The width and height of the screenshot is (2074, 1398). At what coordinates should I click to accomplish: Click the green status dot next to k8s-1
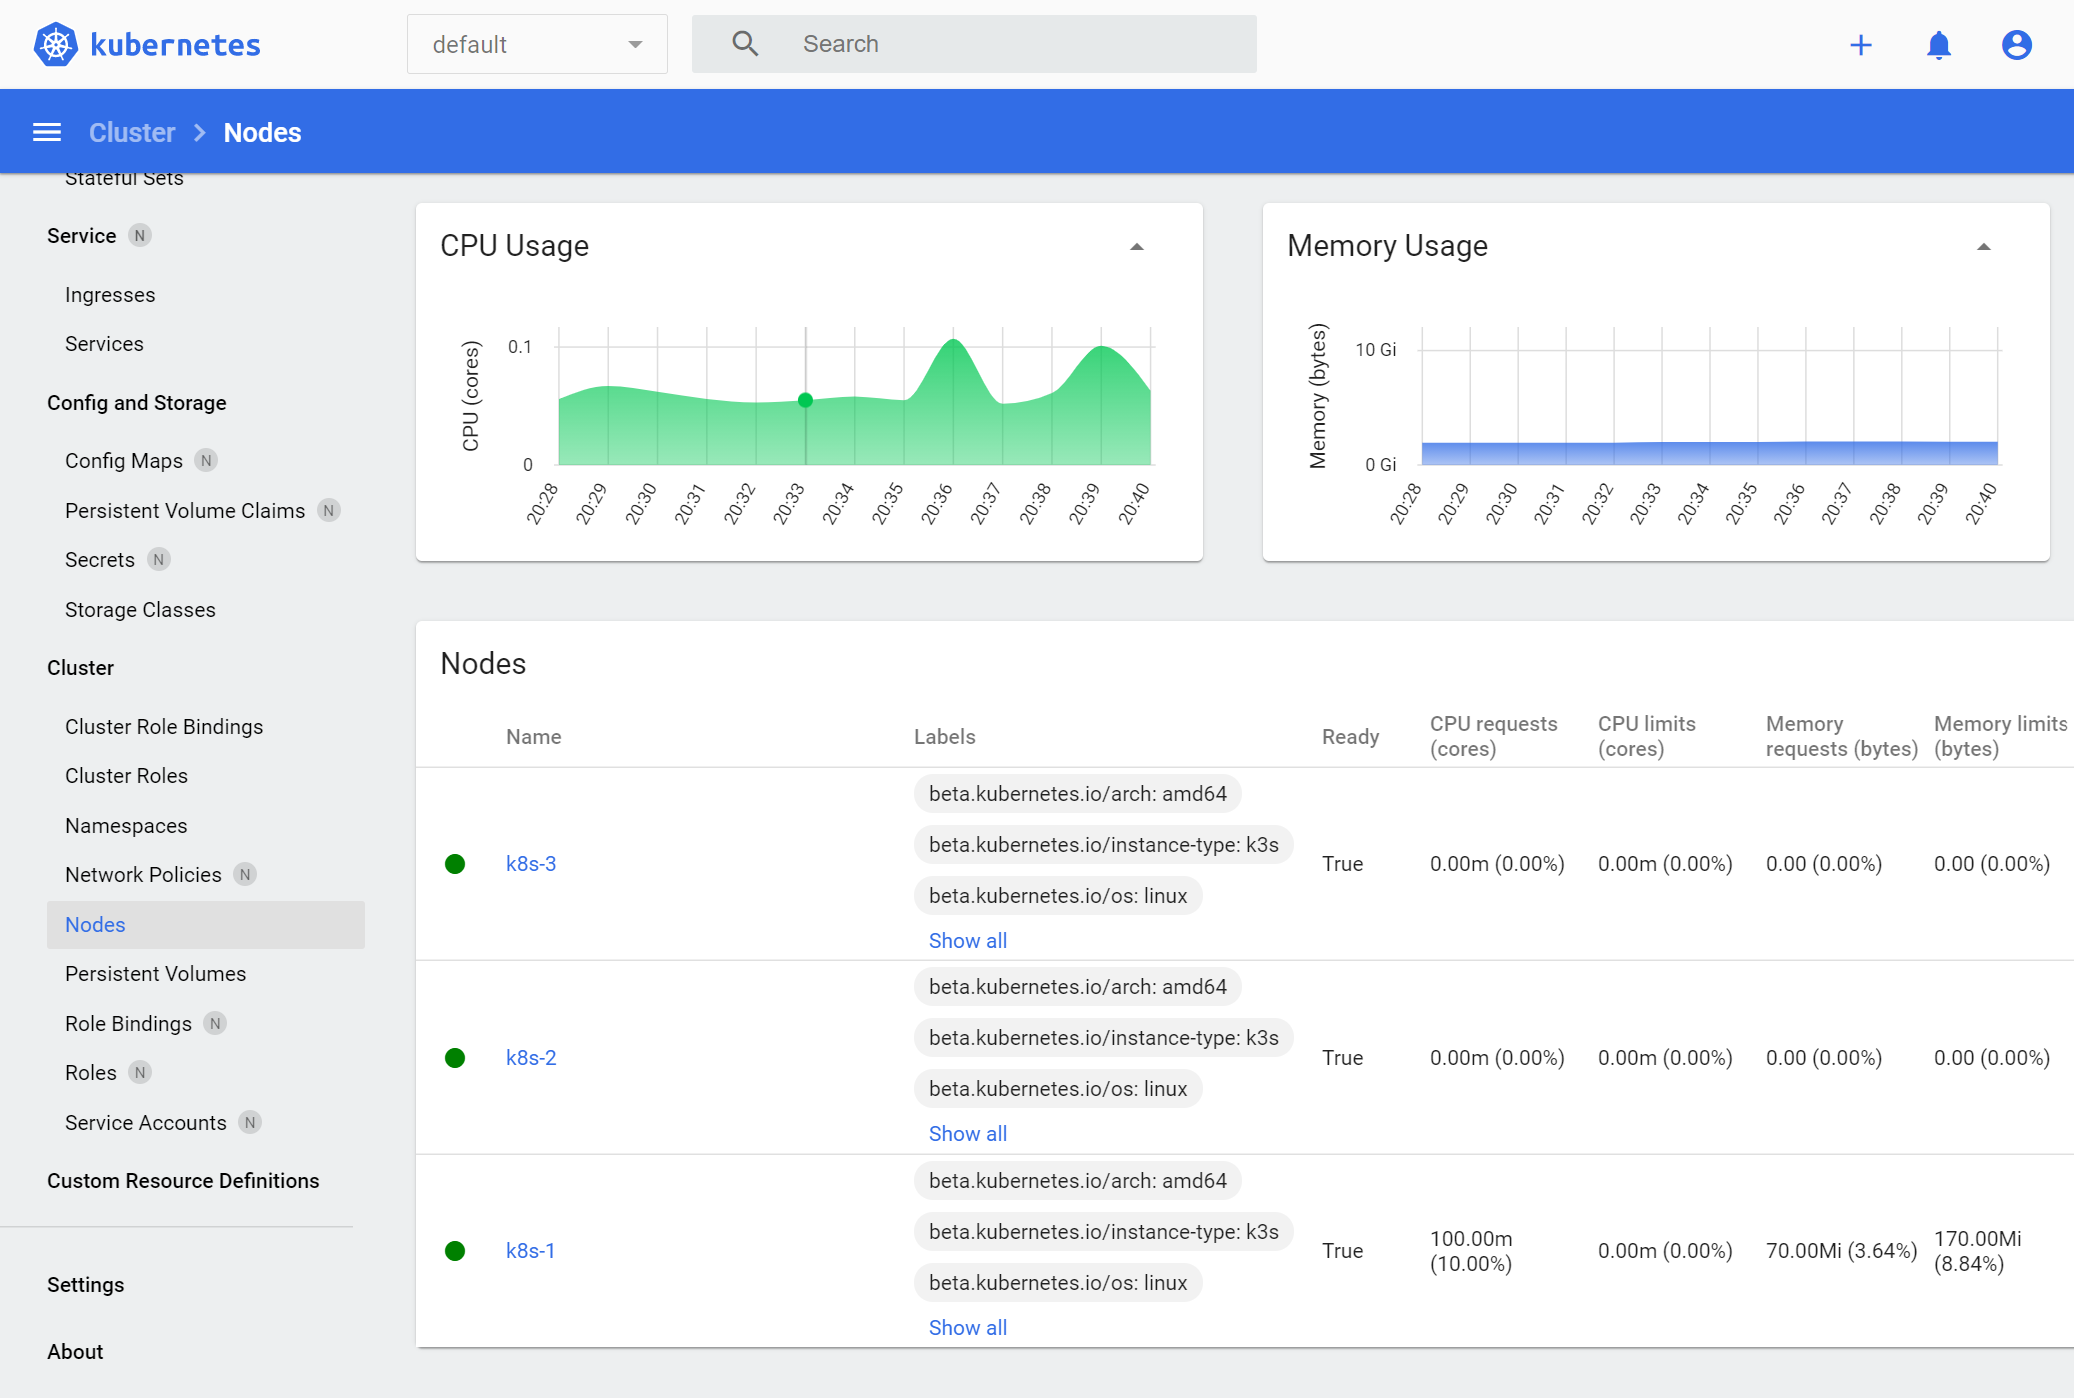pyautogui.click(x=456, y=1250)
